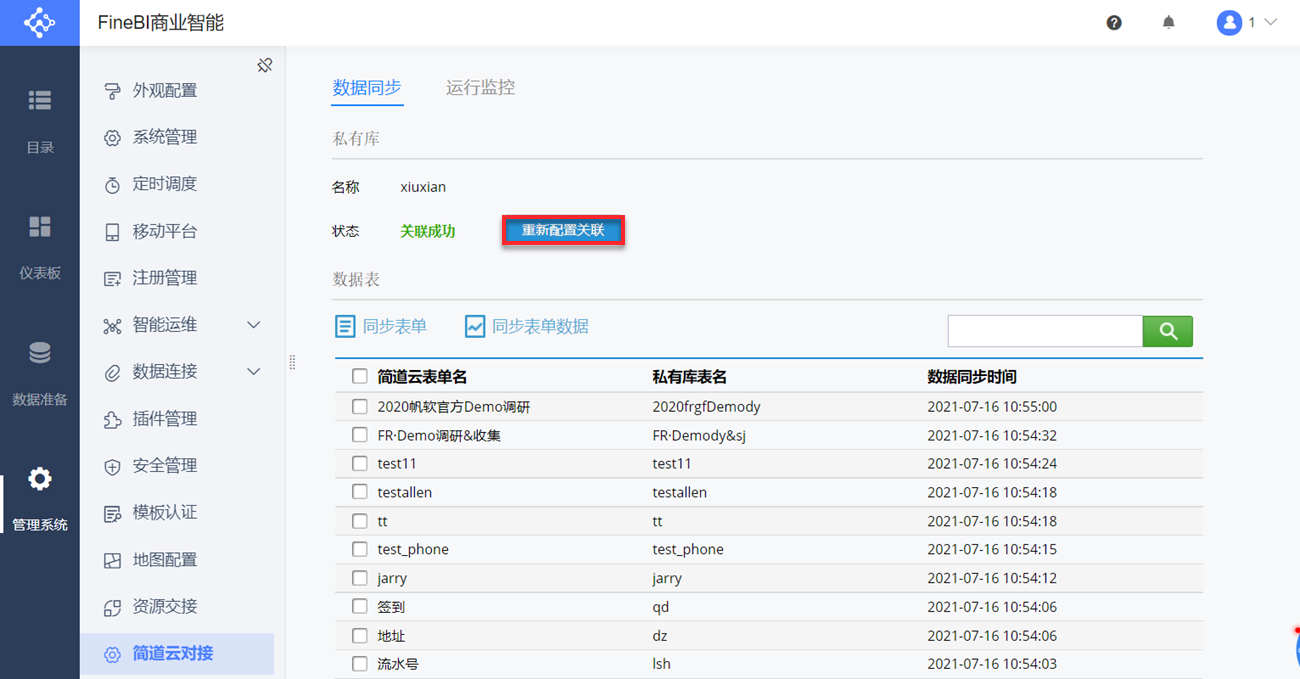Click the 数据连接 link icon
1300x679 pixels.
pyautogui.click(x=113, y=373)
